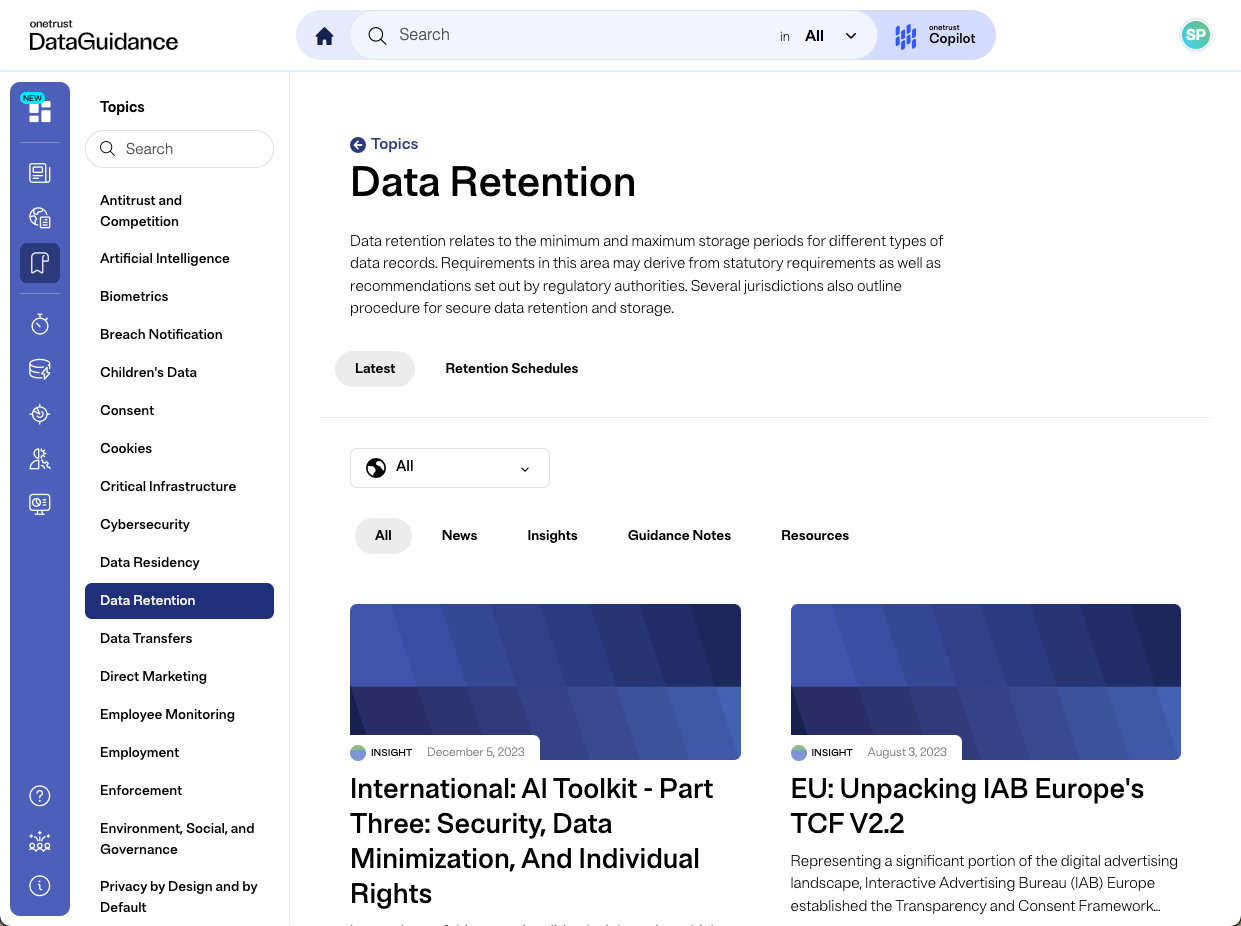Expand the jurisdiction 'All' filter dropdown
Screen dimensions: 1241x926
(449, 467)
